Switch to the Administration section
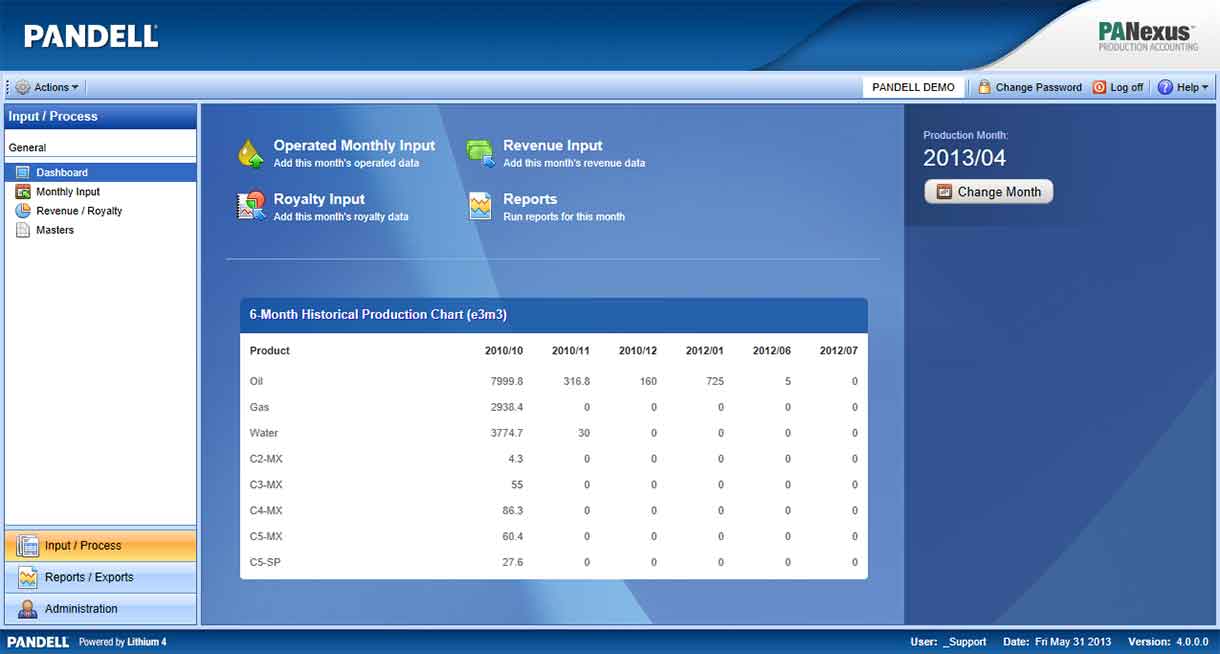 pos(101,609)
